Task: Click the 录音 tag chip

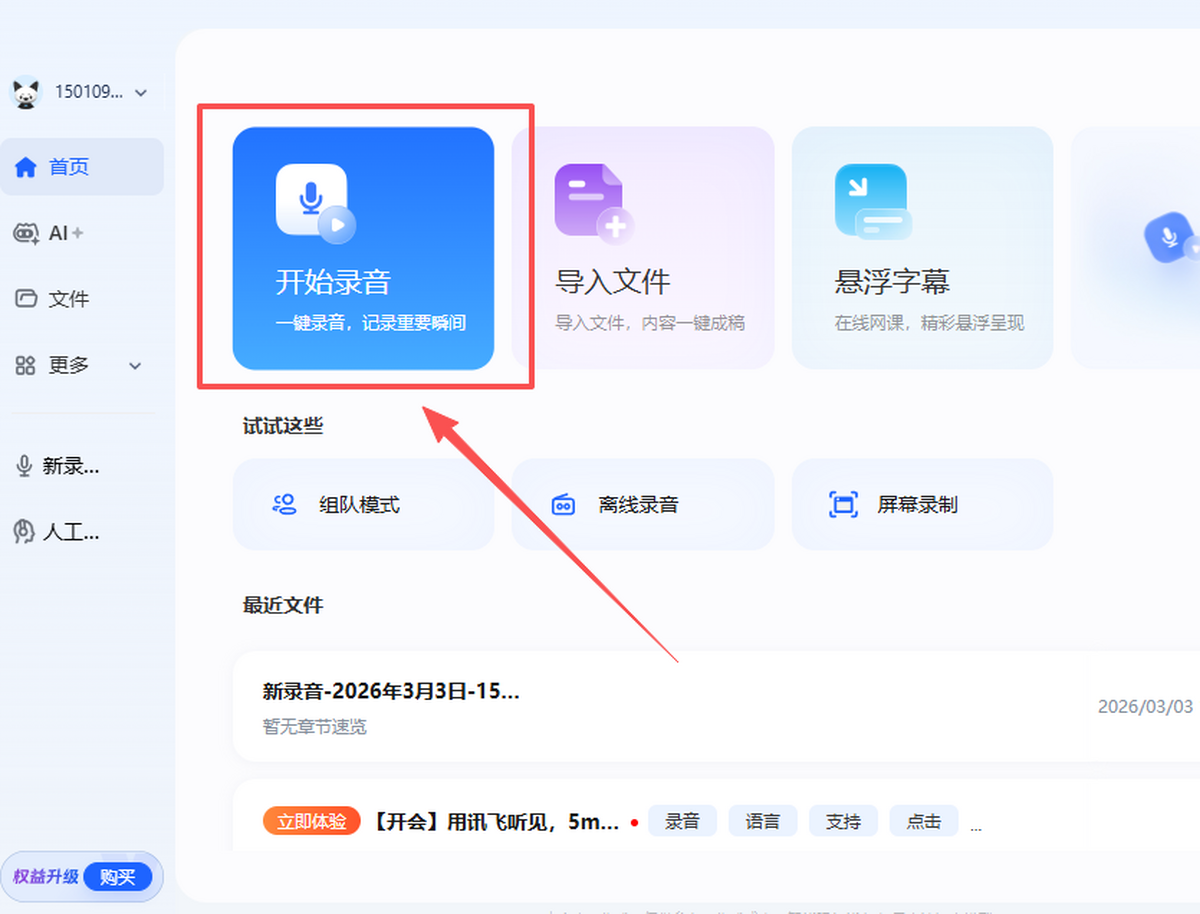Action: pyautogui.click(x=683, y=822)
